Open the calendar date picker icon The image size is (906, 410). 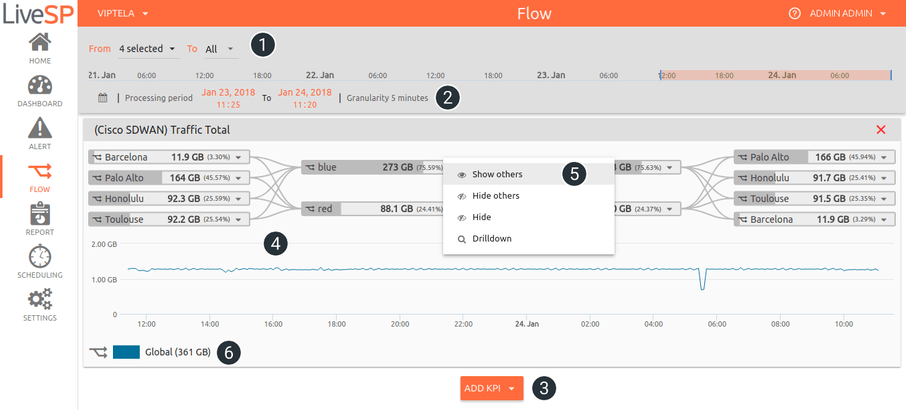click(x=103, y=98)
